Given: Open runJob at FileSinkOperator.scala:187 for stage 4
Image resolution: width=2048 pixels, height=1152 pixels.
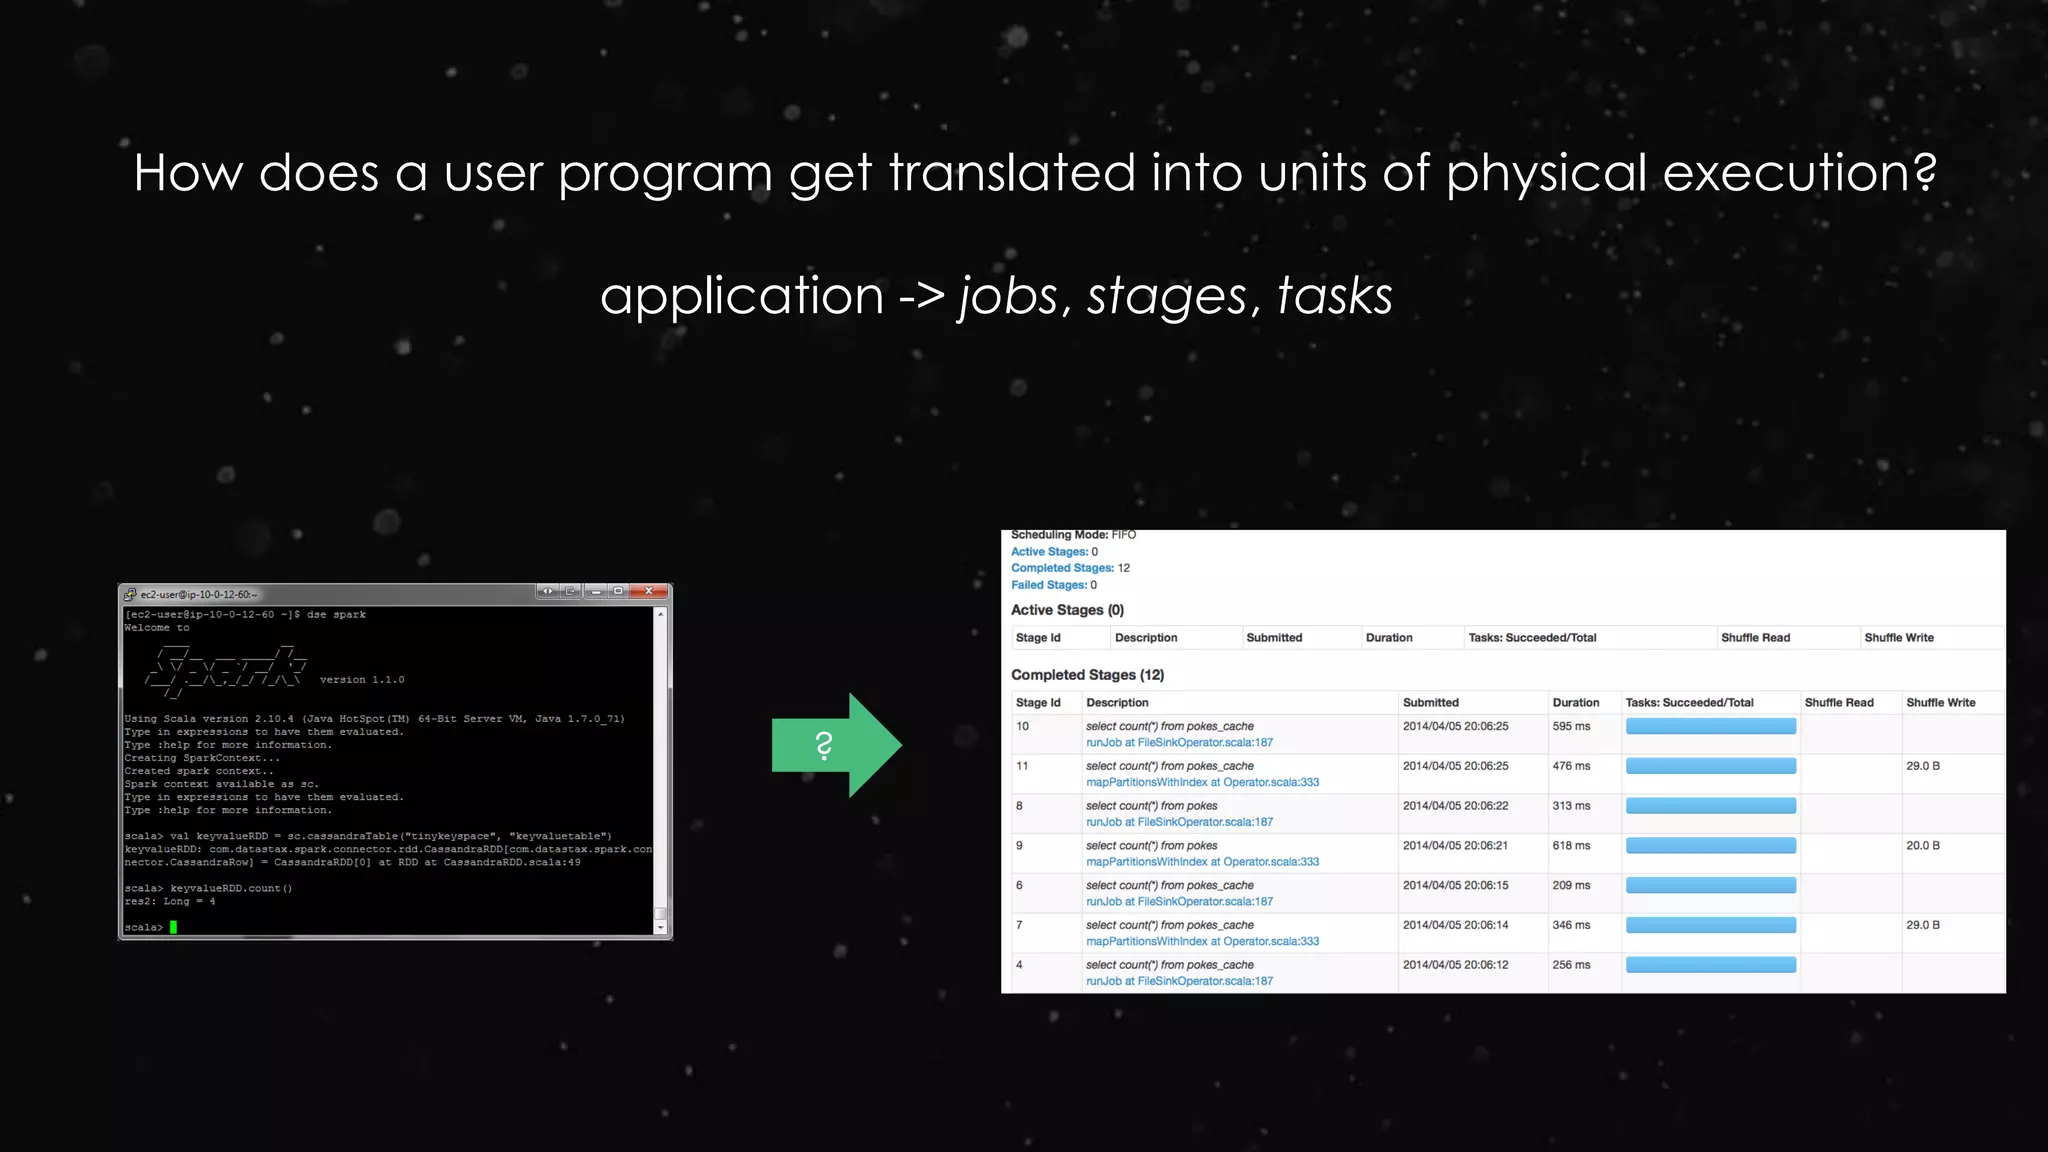Looking at the screenshot, I should pyautogui.click(x=1179, y=981).
